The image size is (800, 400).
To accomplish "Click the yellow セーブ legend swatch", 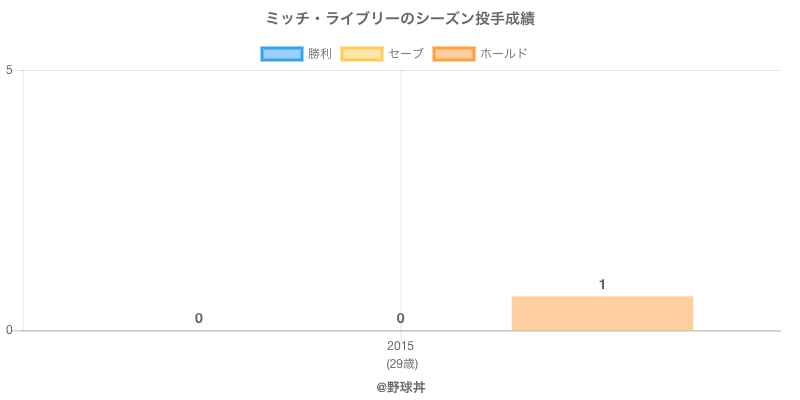I will (361, 54).
